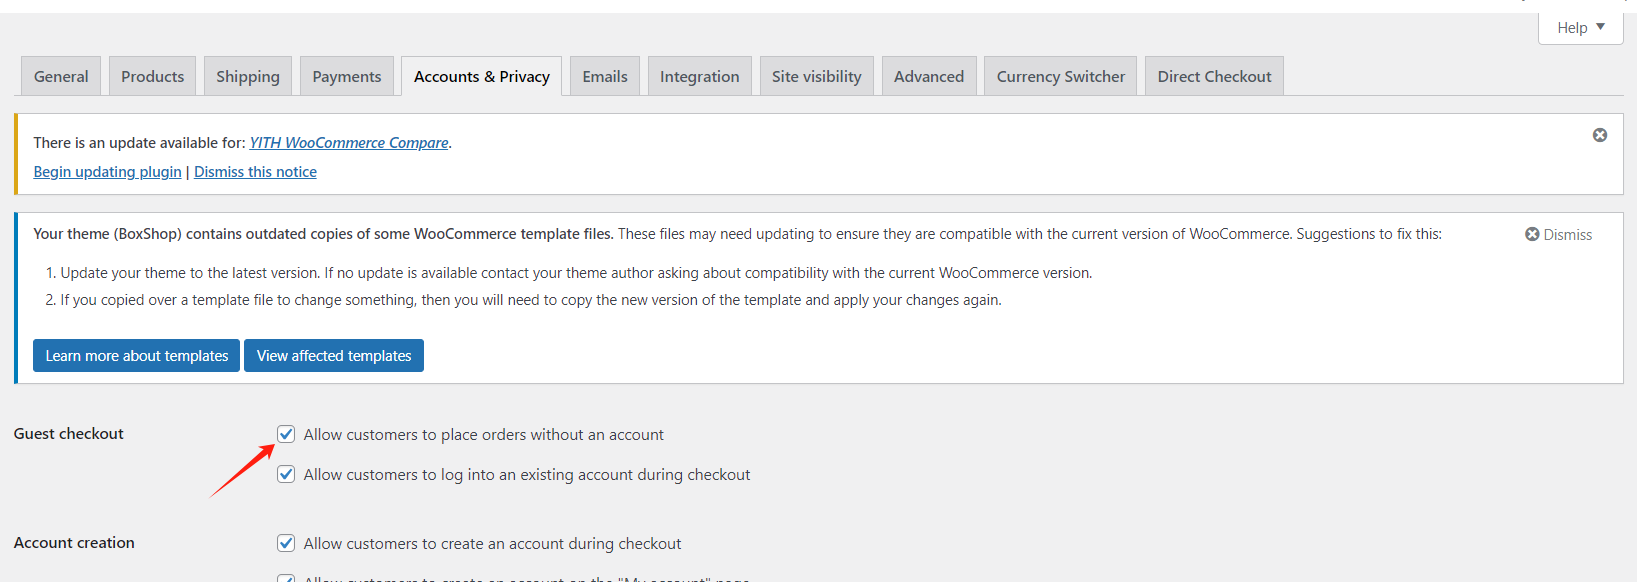
Task: Click Learn more about templates
Action: pyautogui.click(x=135, y=355)
